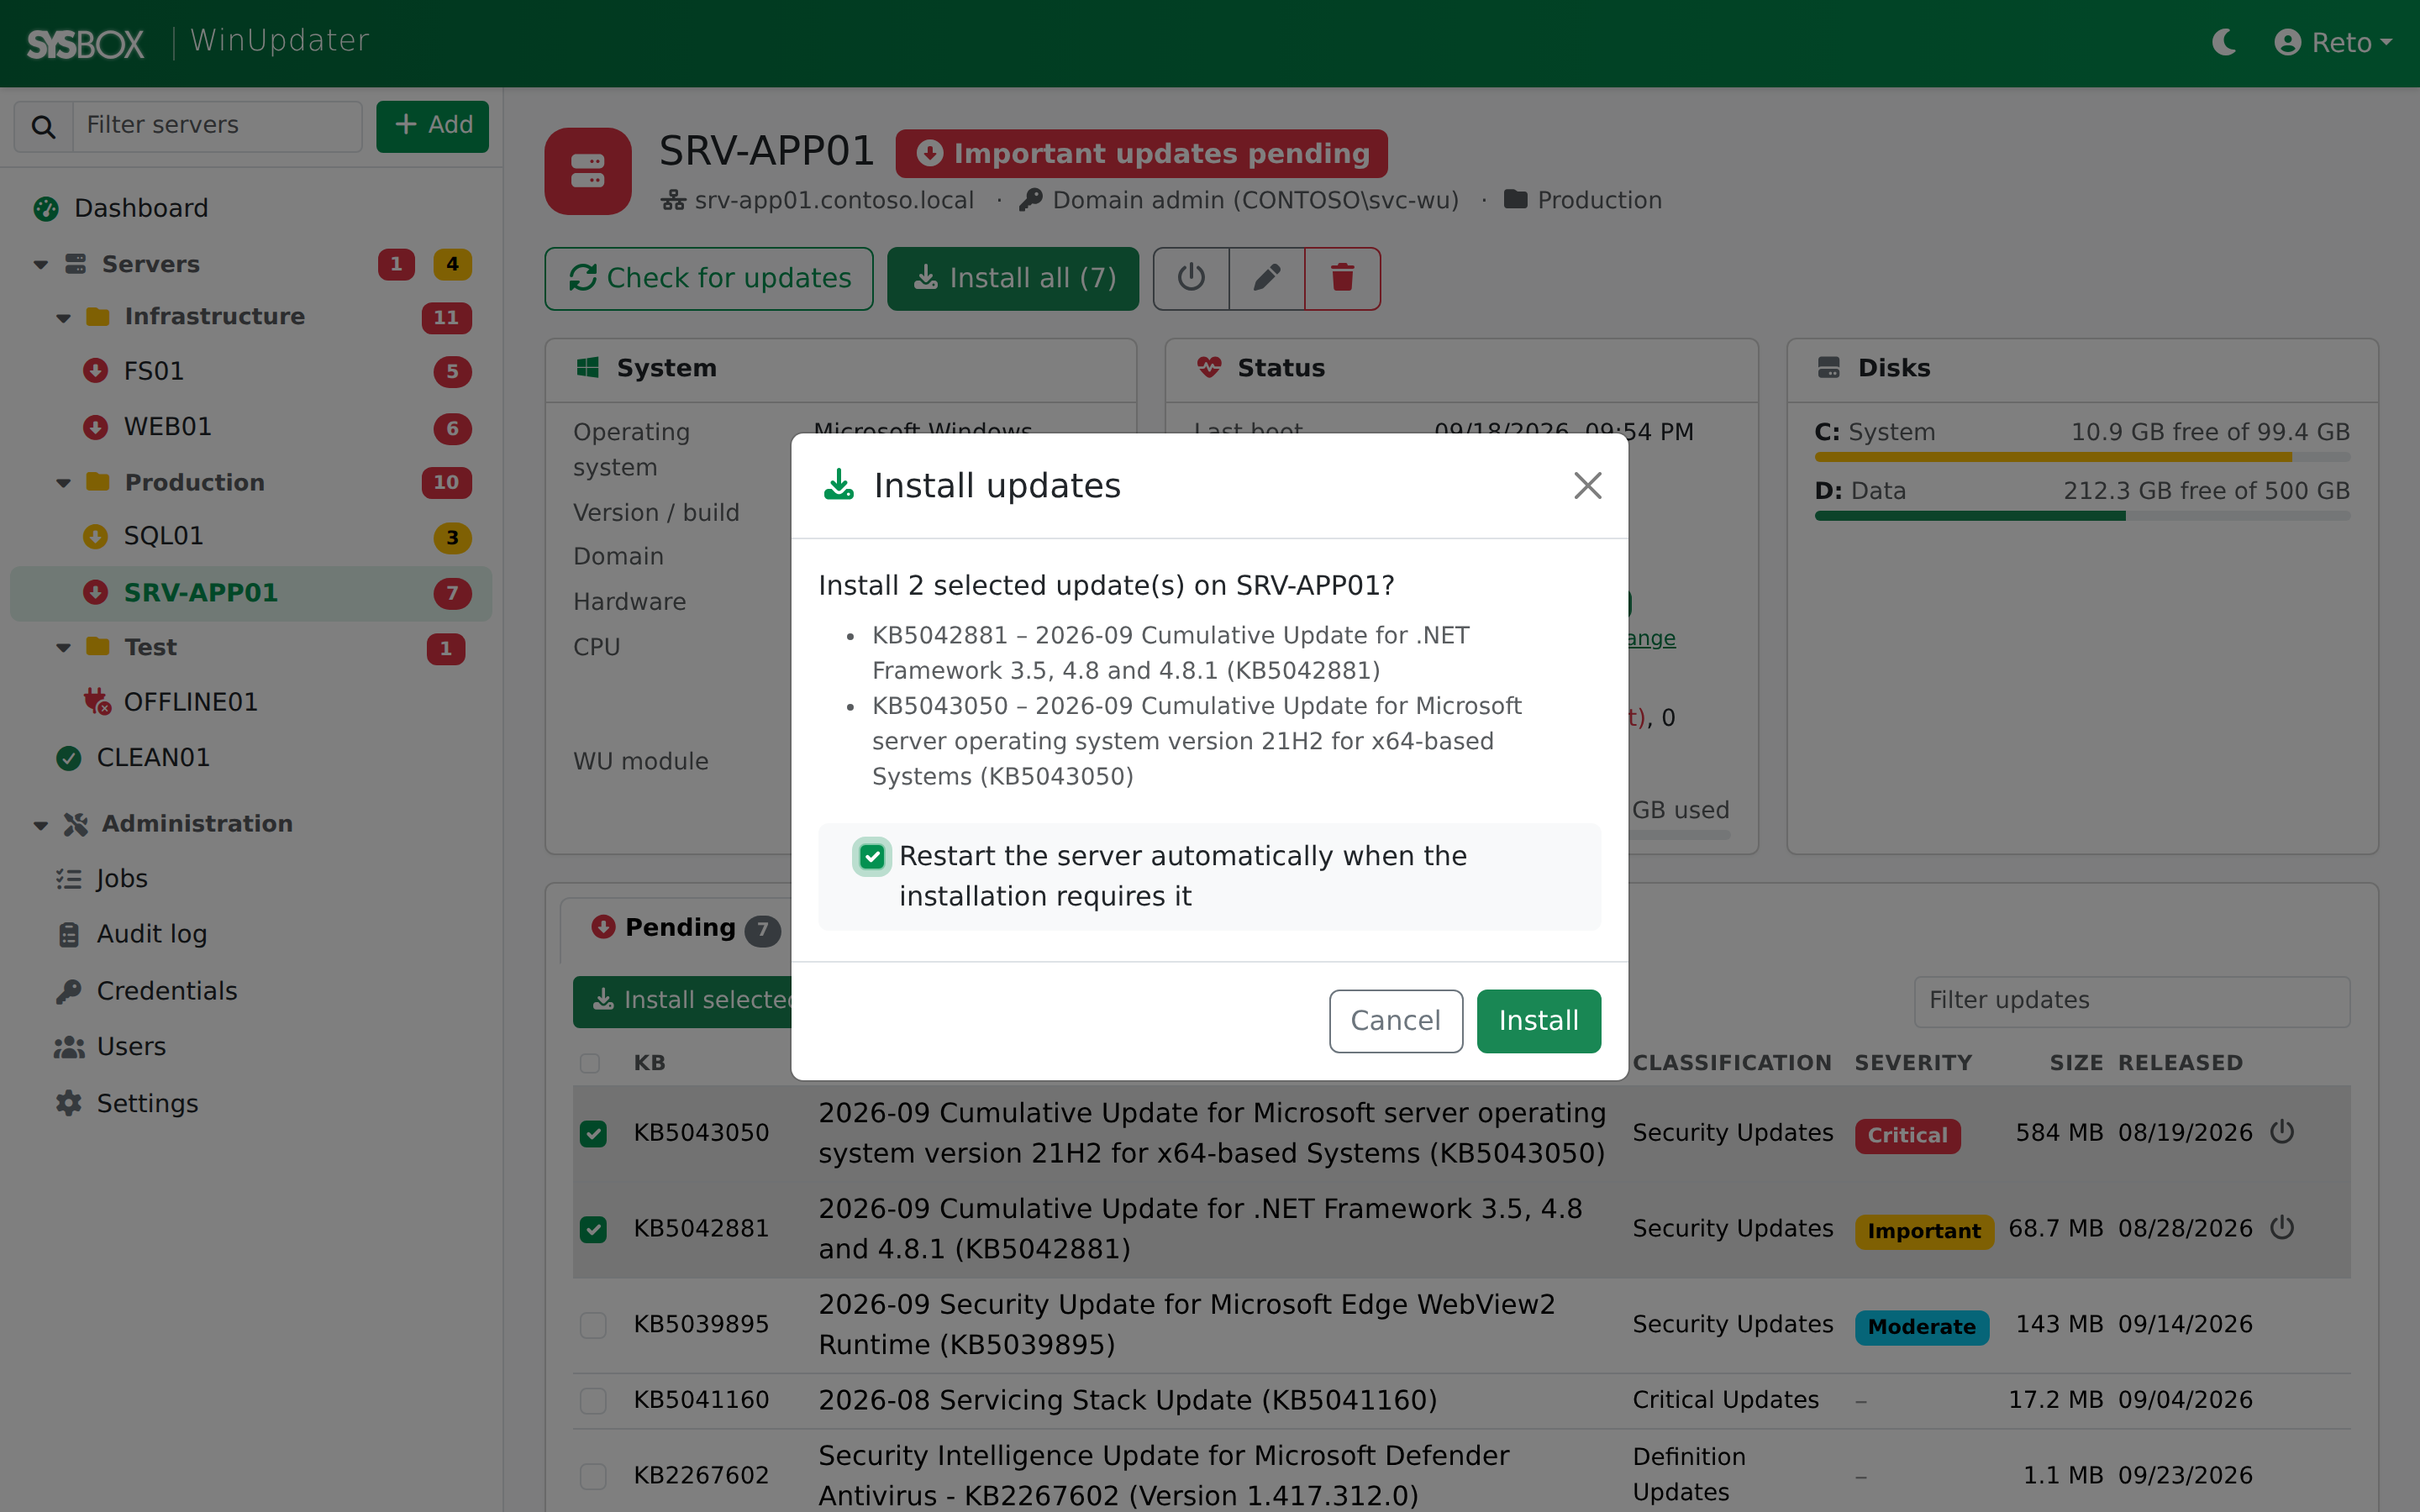The height and width of the screenshot is (1512, 2420).
Task: Click Check for updates button
Action: coord(709,278)
